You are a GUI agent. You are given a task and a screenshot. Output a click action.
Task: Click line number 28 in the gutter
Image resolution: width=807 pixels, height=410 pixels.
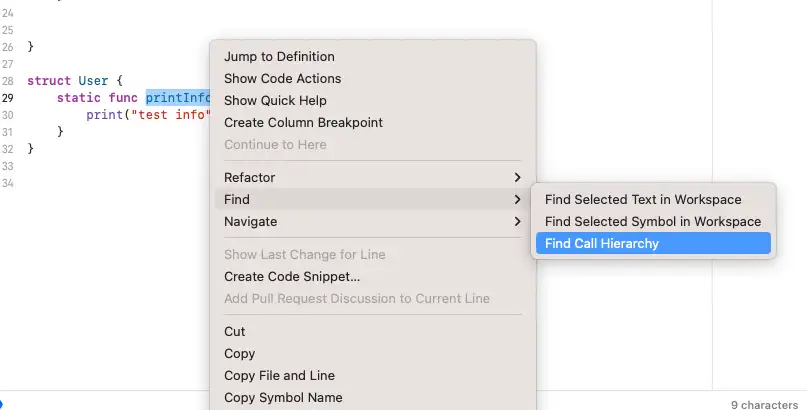pos(7,81)
